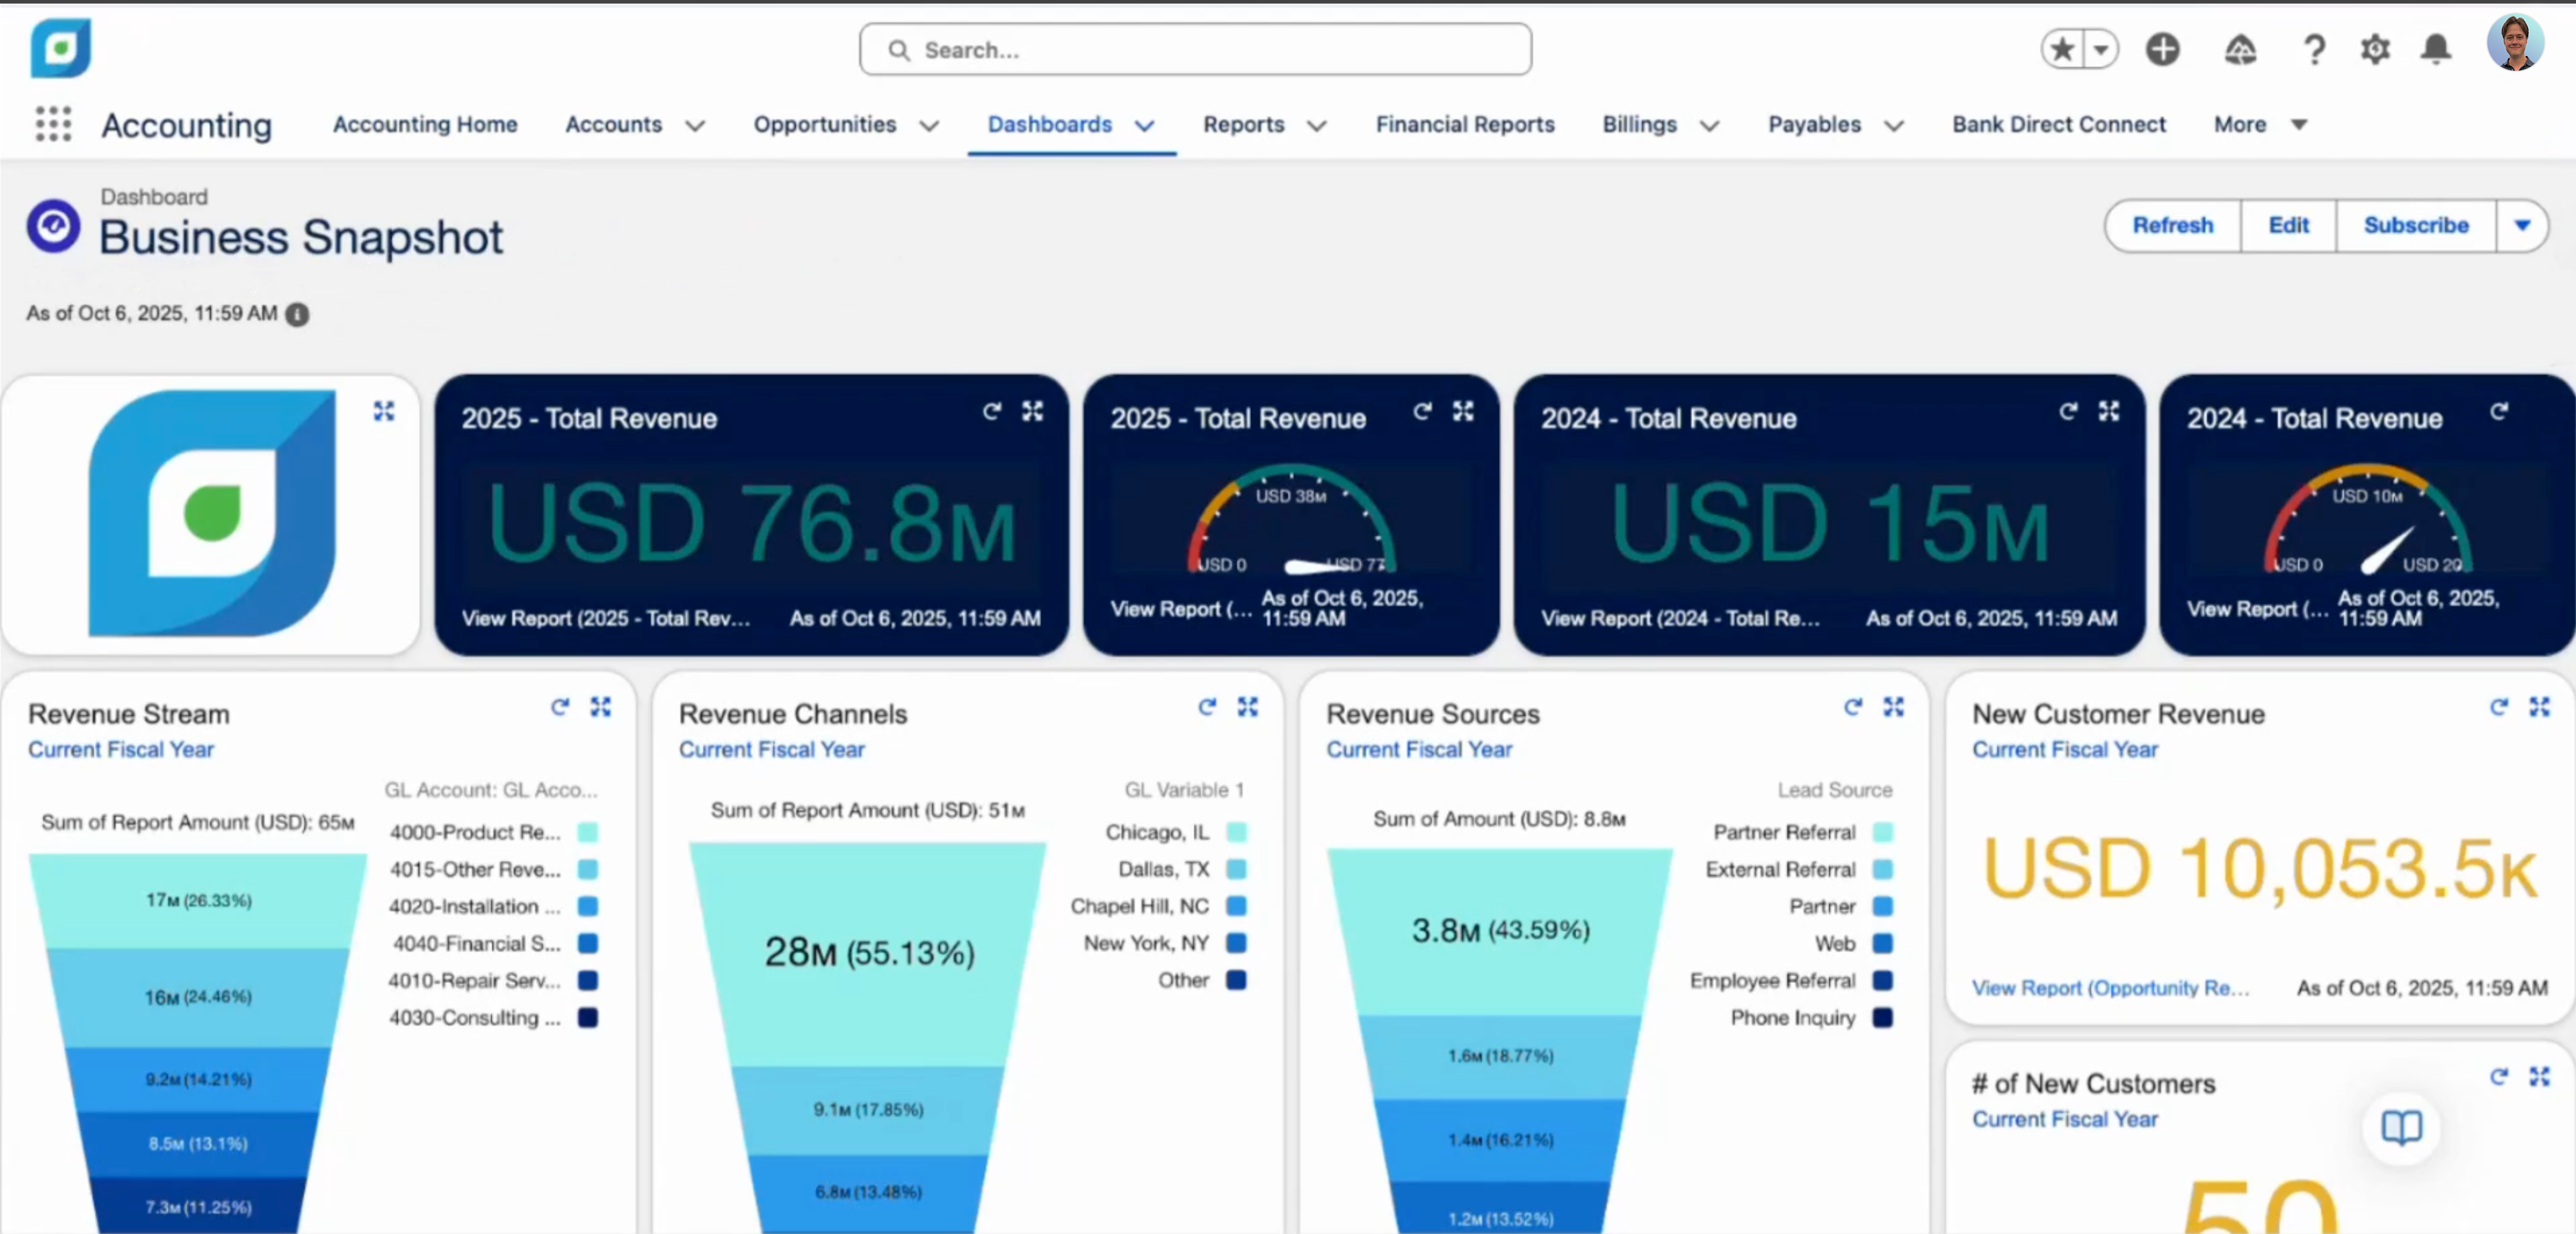
Task: Open the App Launcher grid icon
Action: [53, 124]
